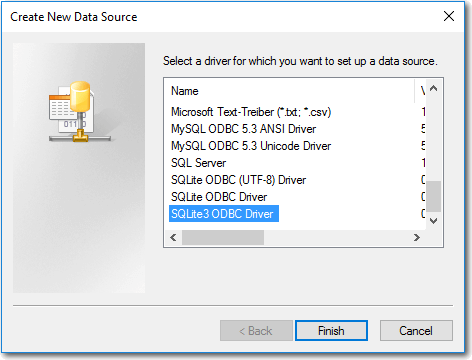This screenshot has height=360, width=472.
Task: Click the vertical scrollbar thumb
Action: pyautogui.click(x=433, y=196)
